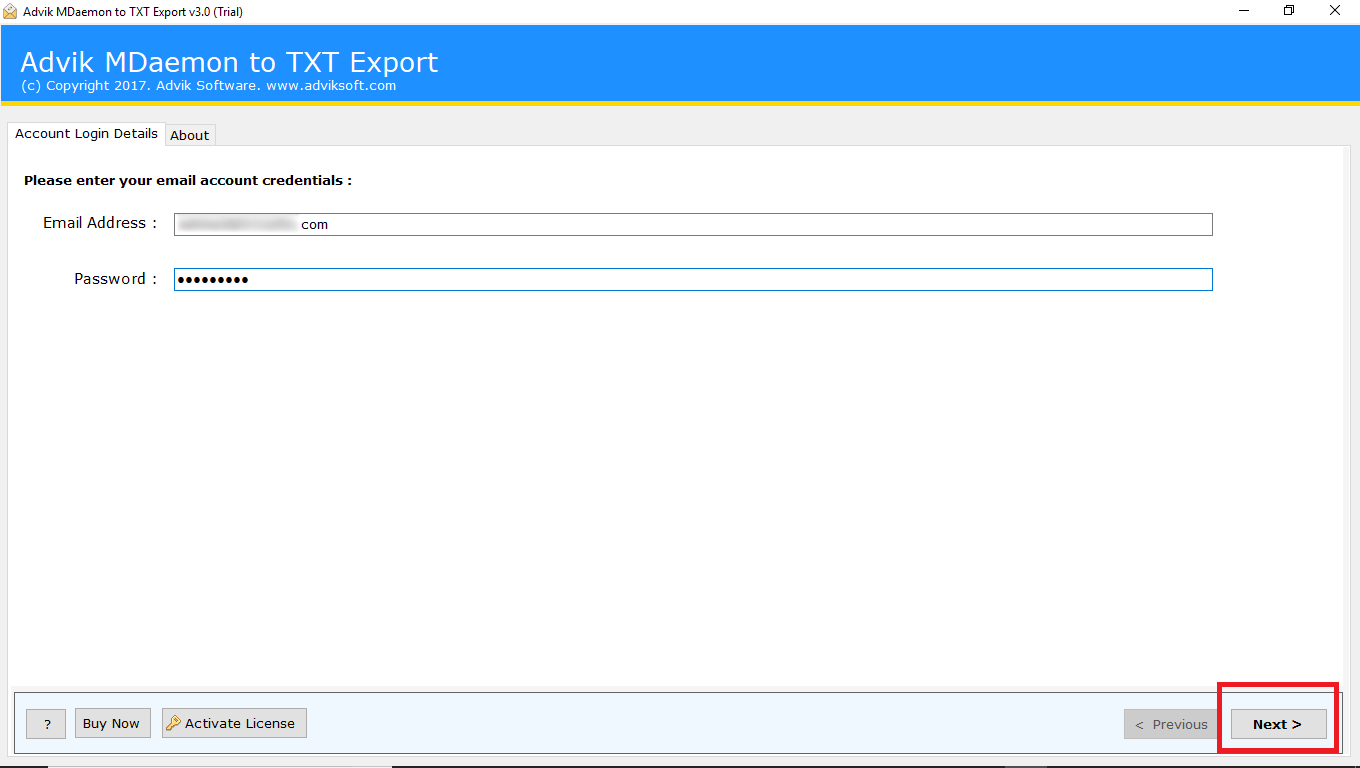1360x768 pixels.
Task: Open help with the question mark button
Action: point(46,724)
